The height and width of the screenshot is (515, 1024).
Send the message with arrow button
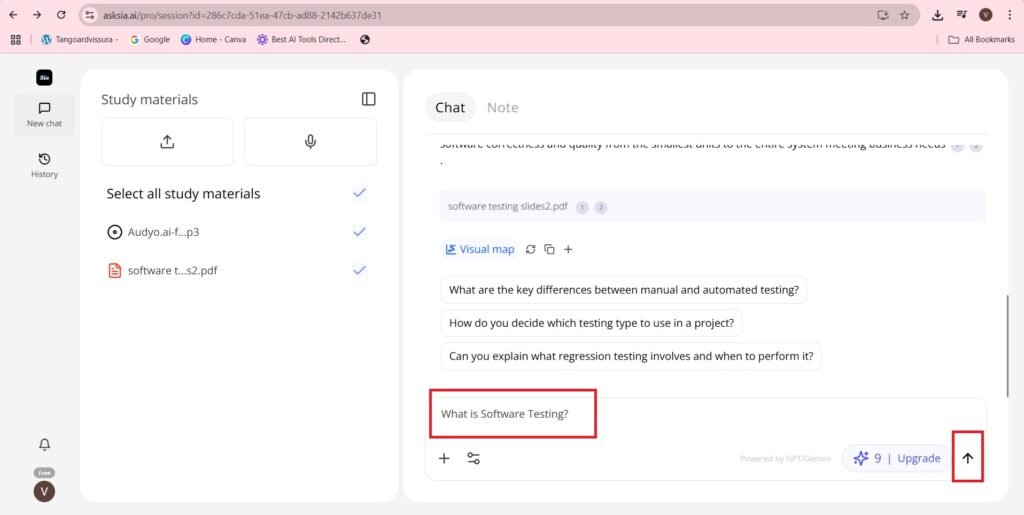[968, 458]
